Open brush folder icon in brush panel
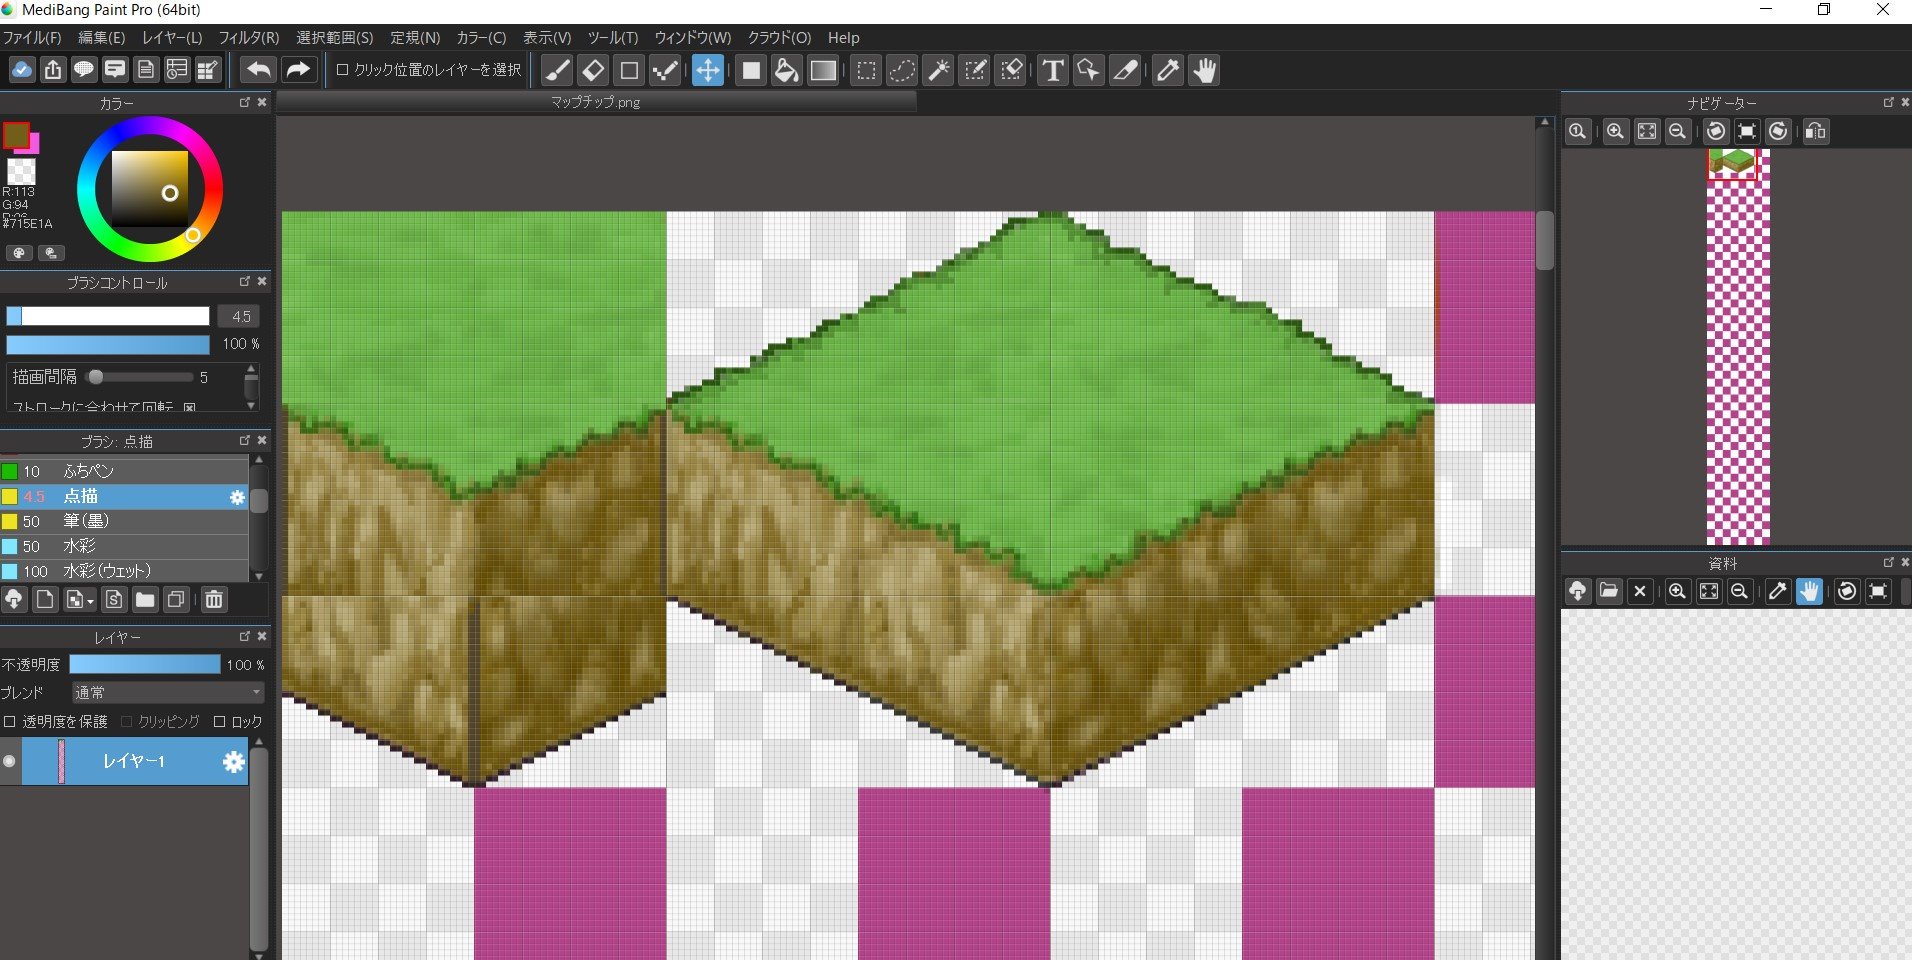 [145, 600]
